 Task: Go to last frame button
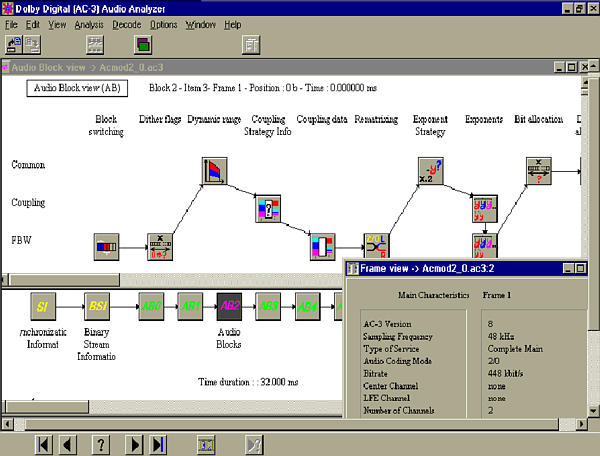click(158, 445)
